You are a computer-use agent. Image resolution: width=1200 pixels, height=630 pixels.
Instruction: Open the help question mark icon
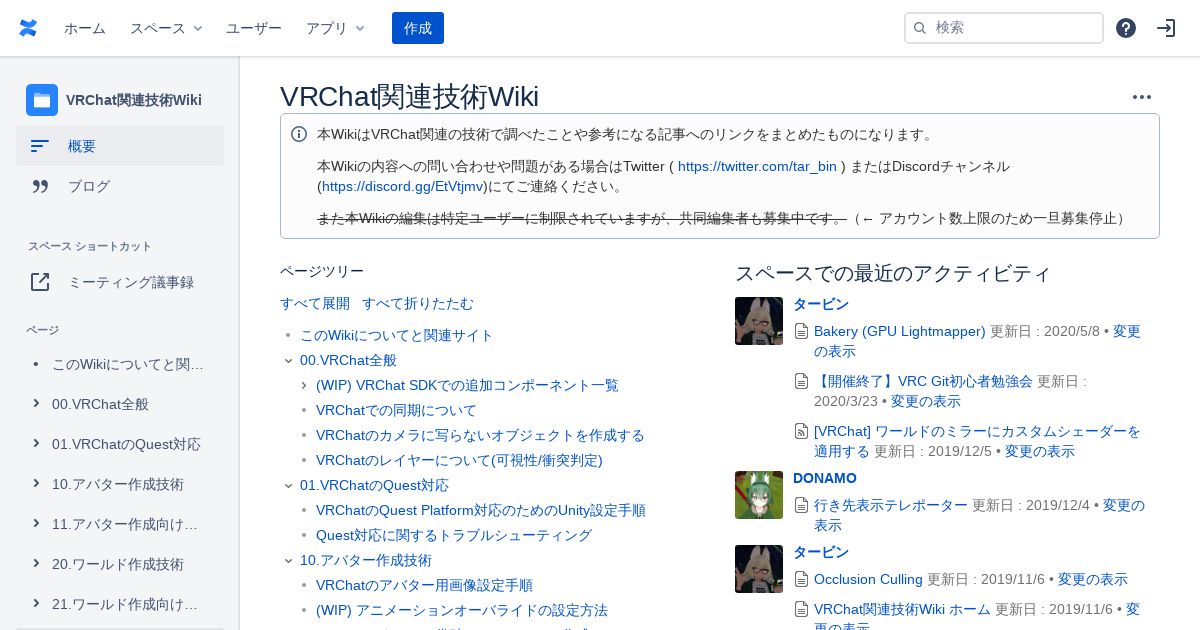1126,28
